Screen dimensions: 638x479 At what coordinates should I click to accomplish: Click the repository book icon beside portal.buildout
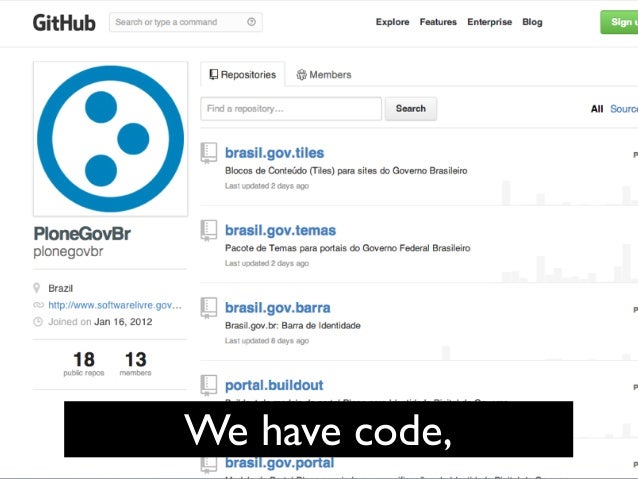point(209,385)
